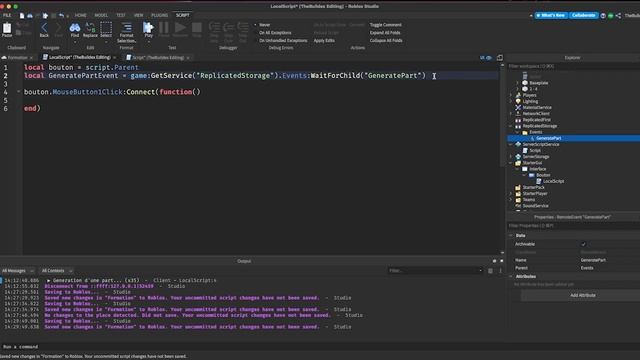Select ServerStorage in Explorer

536,156
